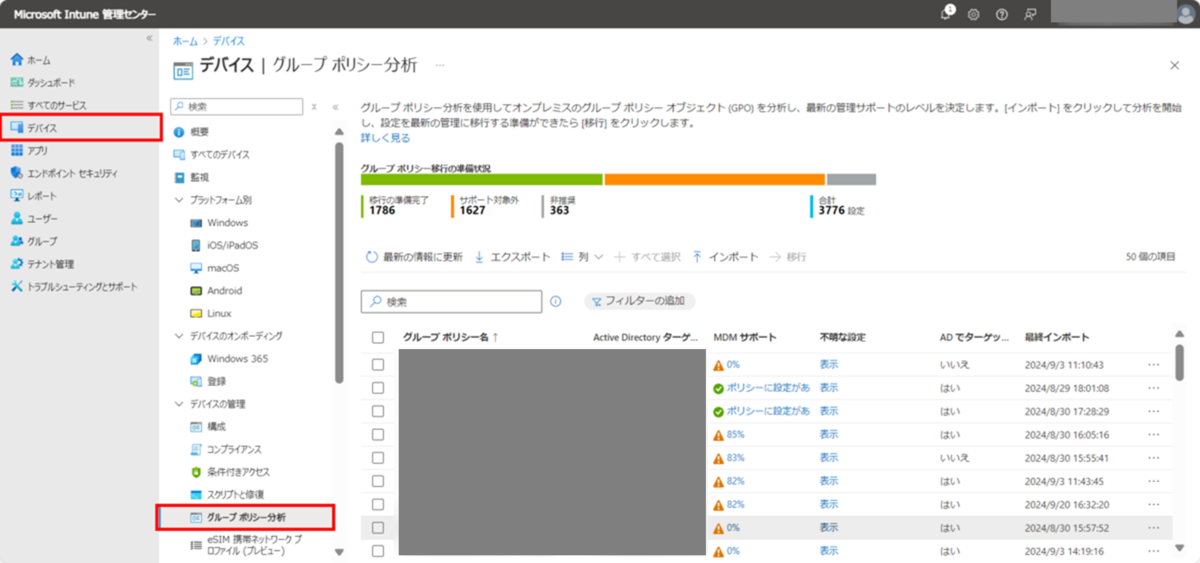Screen dimensions: 1200x563
Task: Check the row imported 2024/9/3 11:10:43
Action: click(378, 365)
